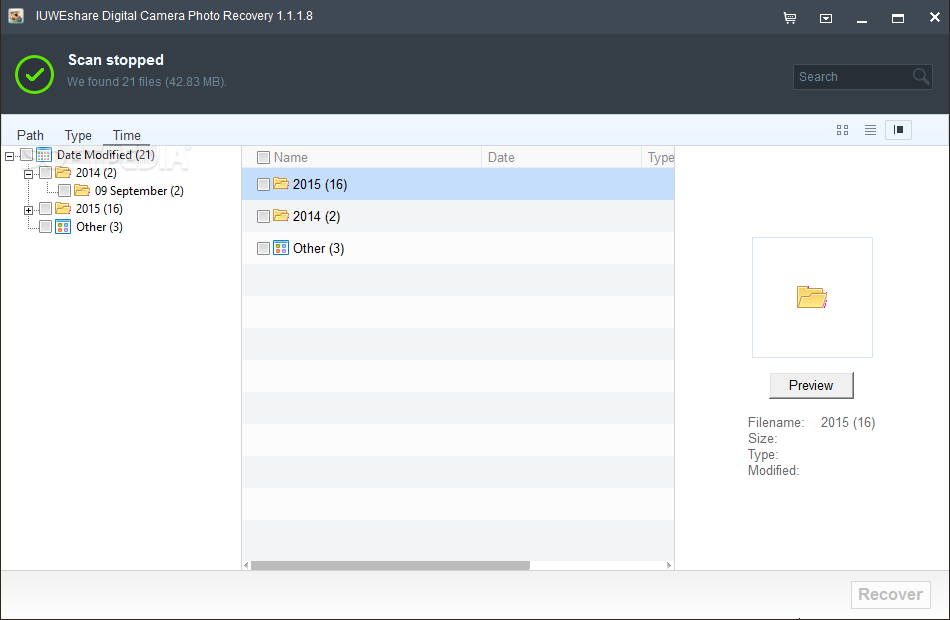Click the Date Modified calendar icon
This screenshot has height=620, width=950.
click(44, 155)
